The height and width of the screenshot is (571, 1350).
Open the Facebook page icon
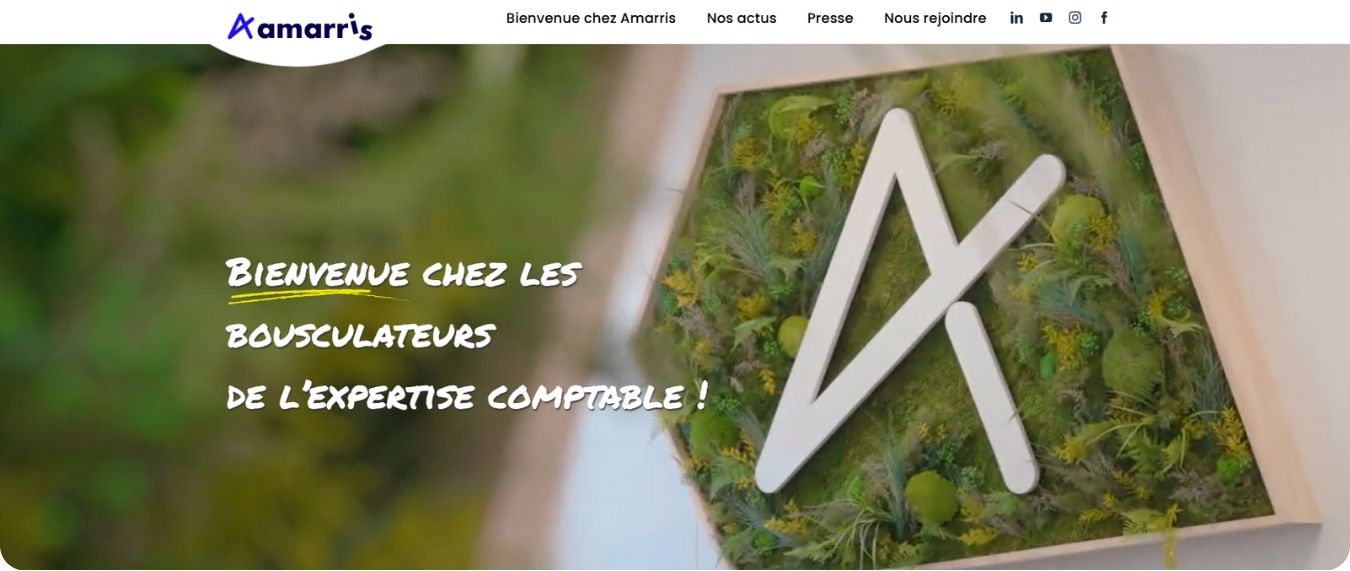click(x=1104, y=18)
